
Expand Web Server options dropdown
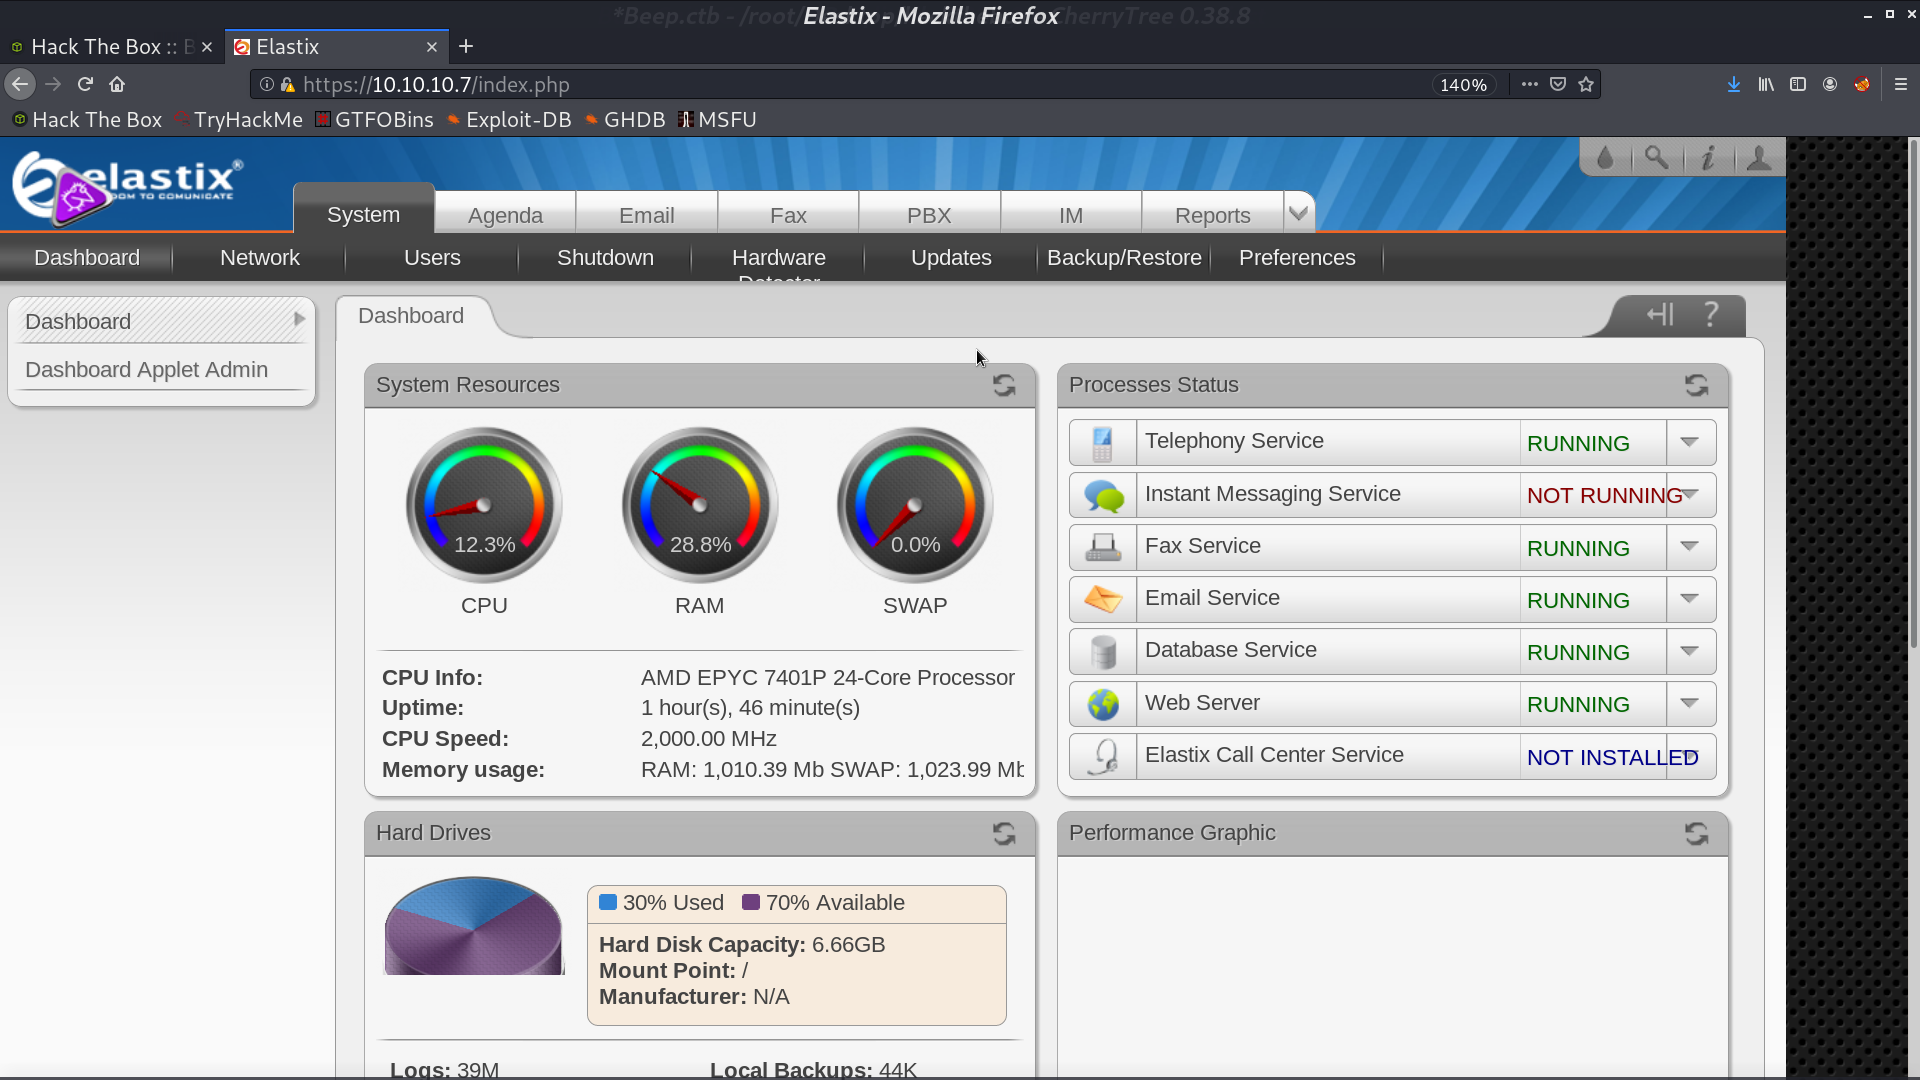click(1690, 703)
